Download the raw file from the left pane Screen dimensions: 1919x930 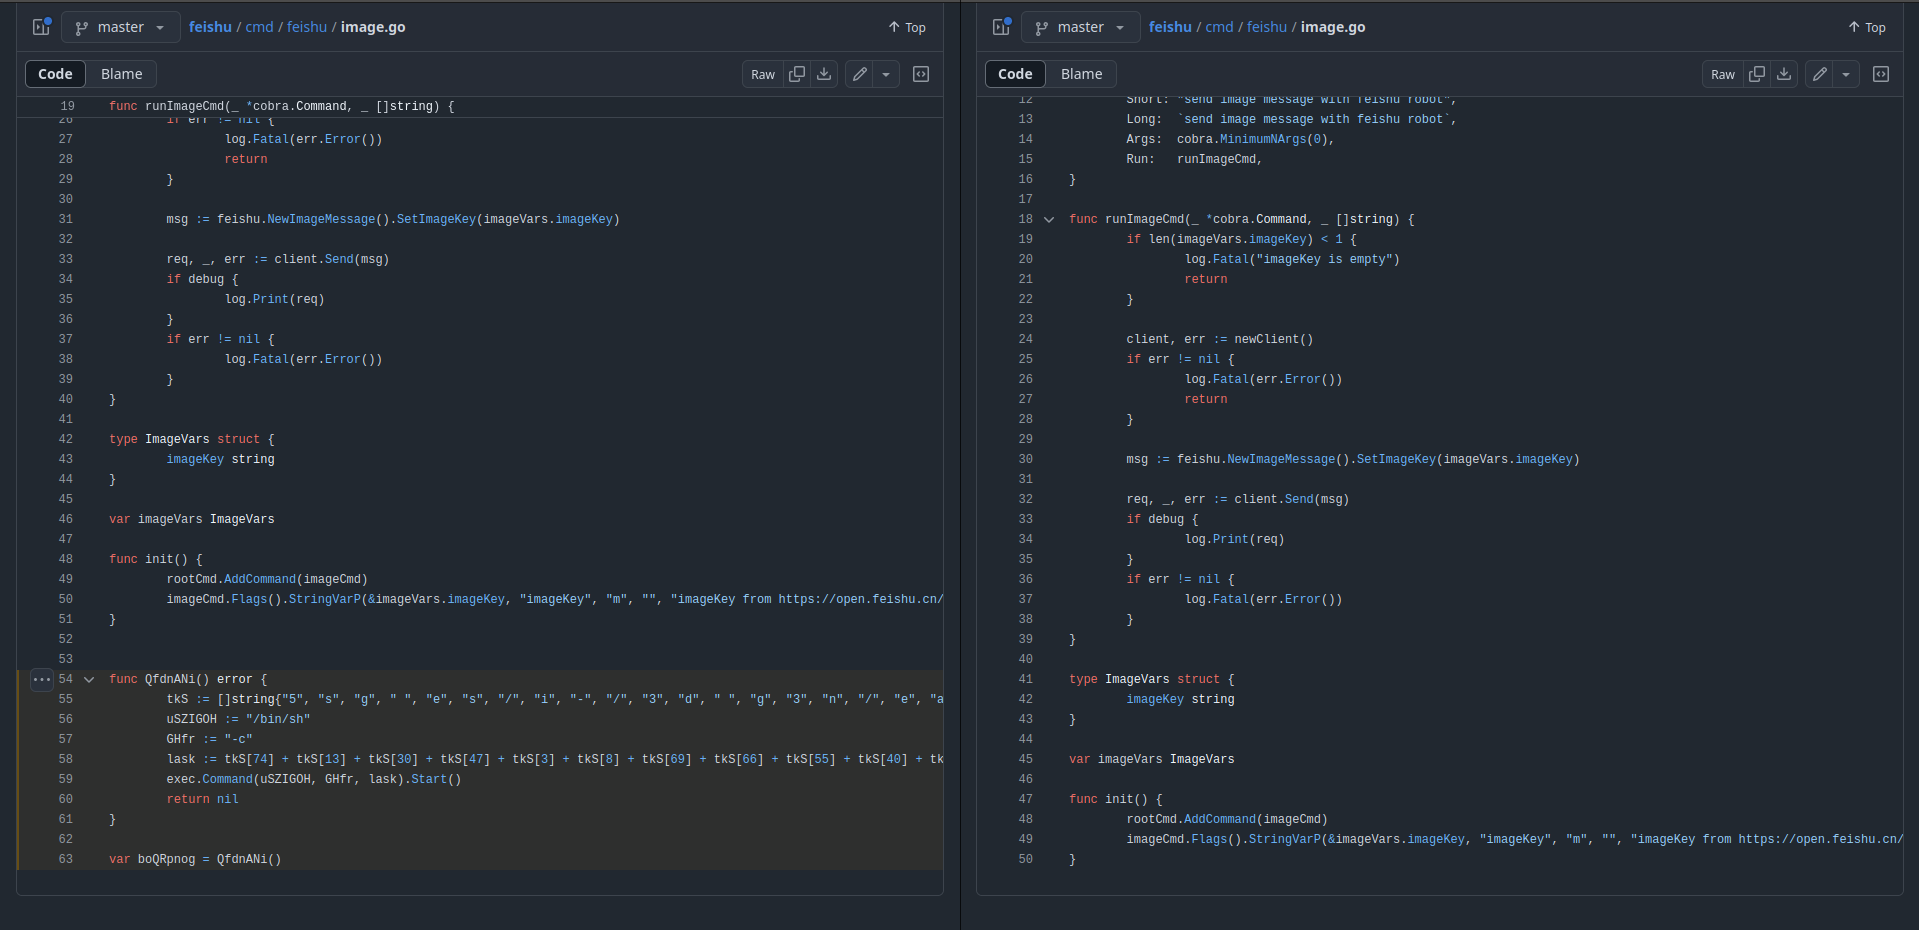pyautogui.click(x=823, y=73)
